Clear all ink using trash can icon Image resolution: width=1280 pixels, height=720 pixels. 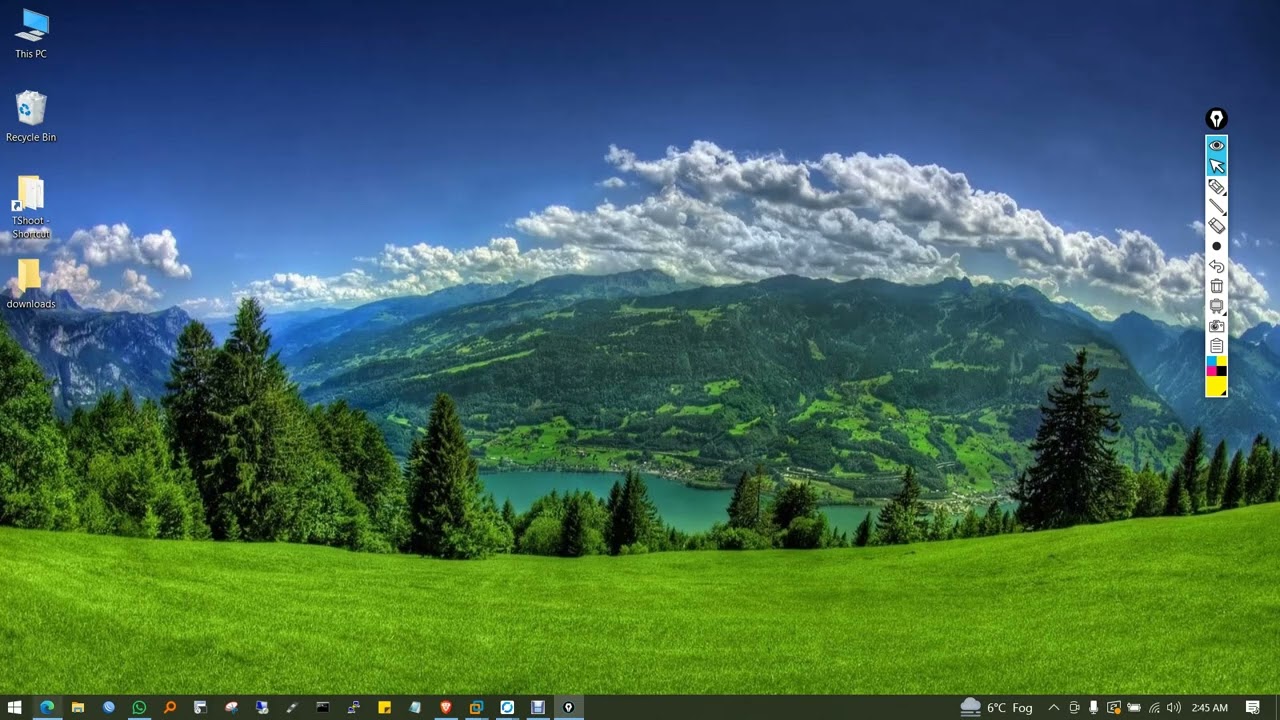click(x=1216, y=286)
